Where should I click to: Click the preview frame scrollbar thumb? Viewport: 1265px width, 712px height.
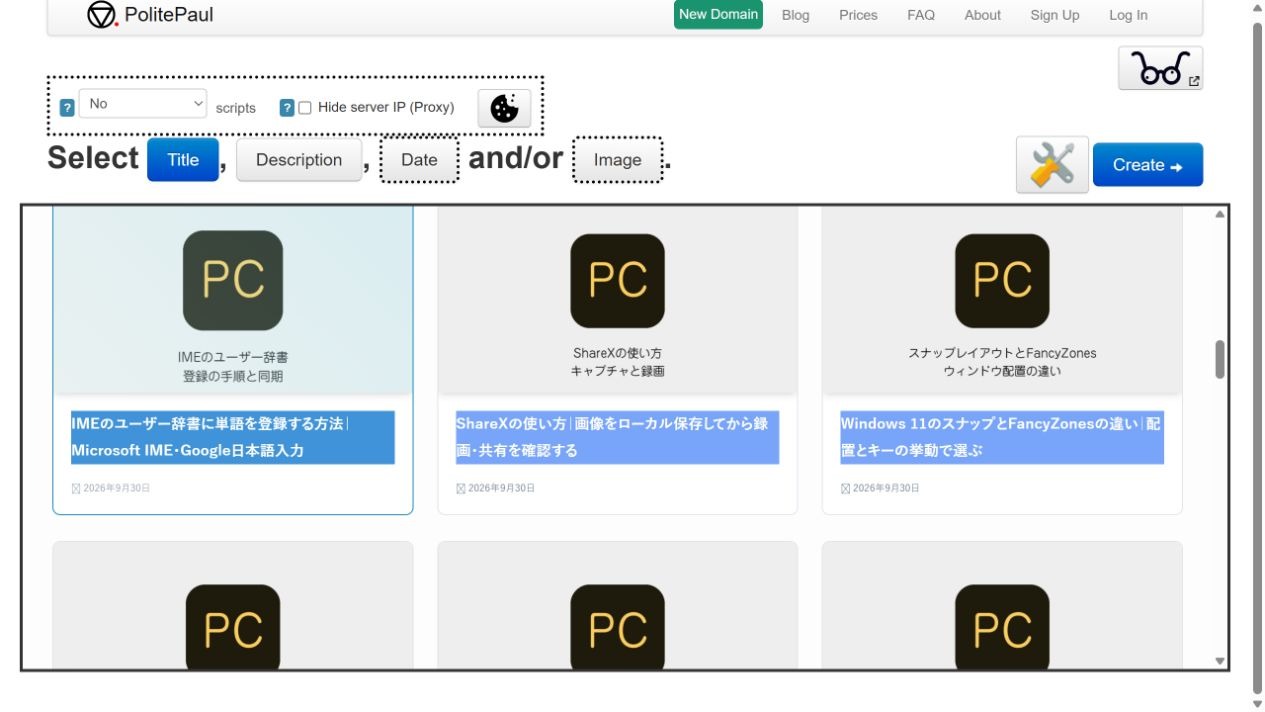1220,360
